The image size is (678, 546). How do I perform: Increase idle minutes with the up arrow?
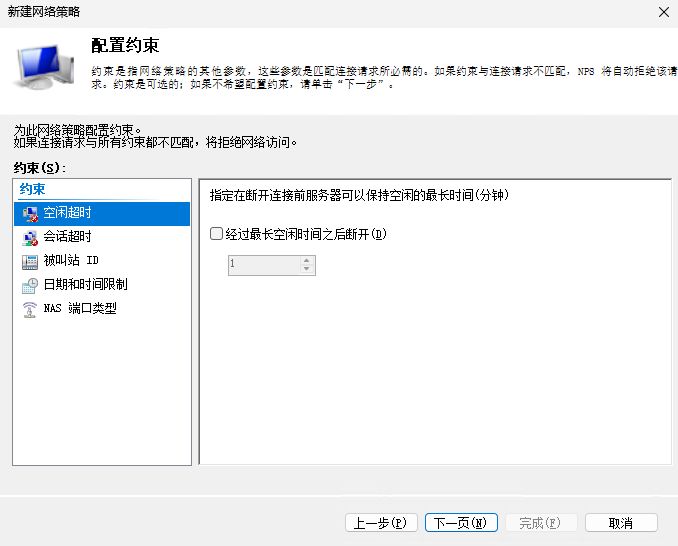[x=307, y=260]
